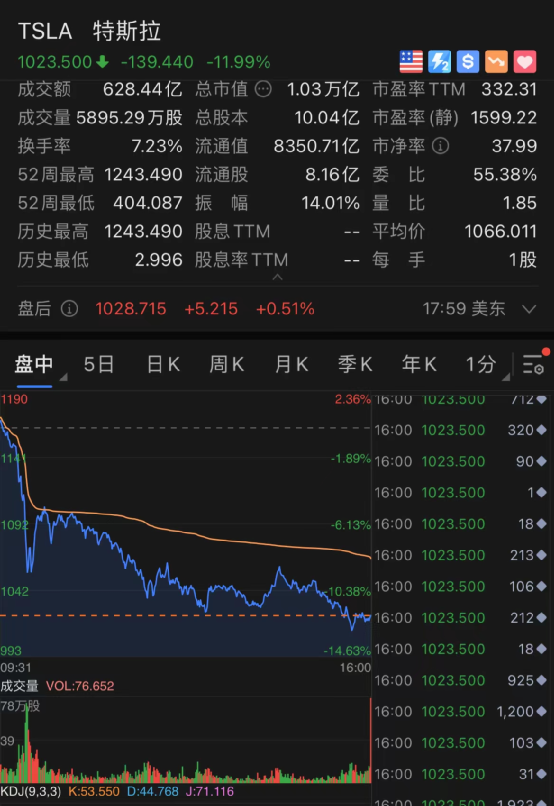Expand the after-hours row with down chevron
Viewport: 554px width, 806px height.
pos(529,309)
